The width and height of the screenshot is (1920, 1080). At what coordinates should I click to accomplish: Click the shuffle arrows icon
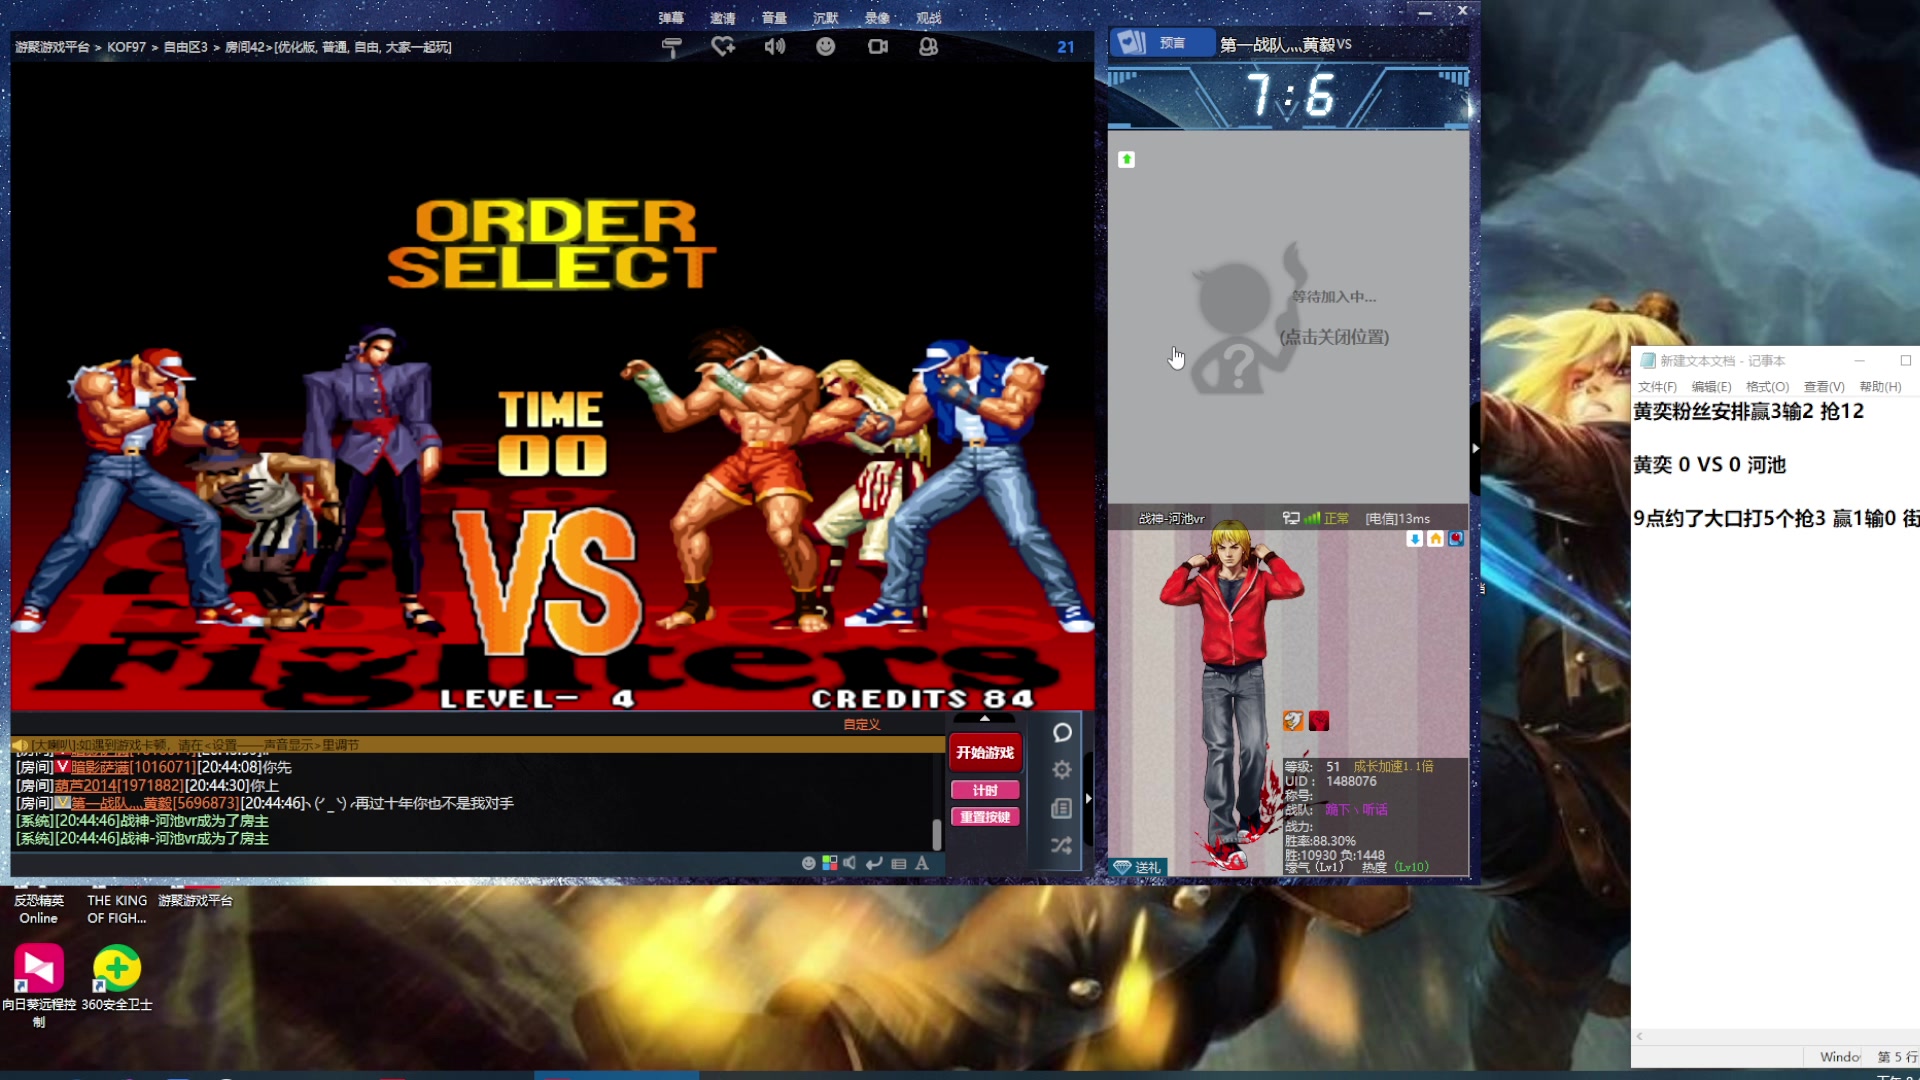click(x=1062, y=846)
